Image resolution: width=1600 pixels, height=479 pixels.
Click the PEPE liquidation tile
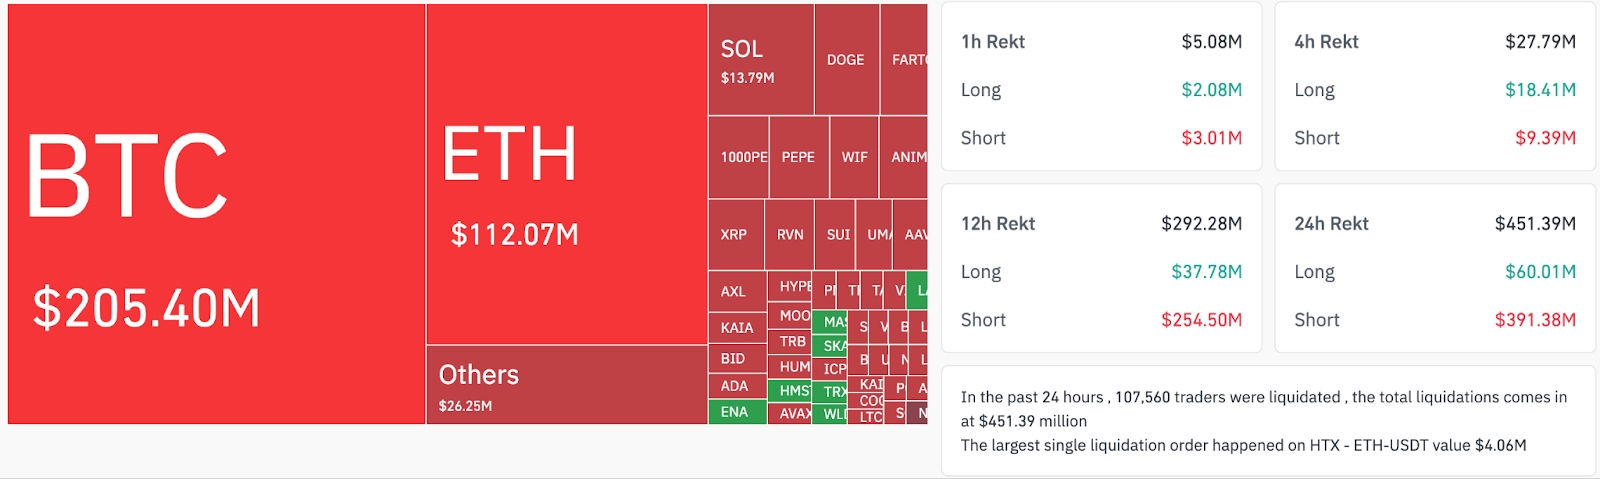[798, 157]
